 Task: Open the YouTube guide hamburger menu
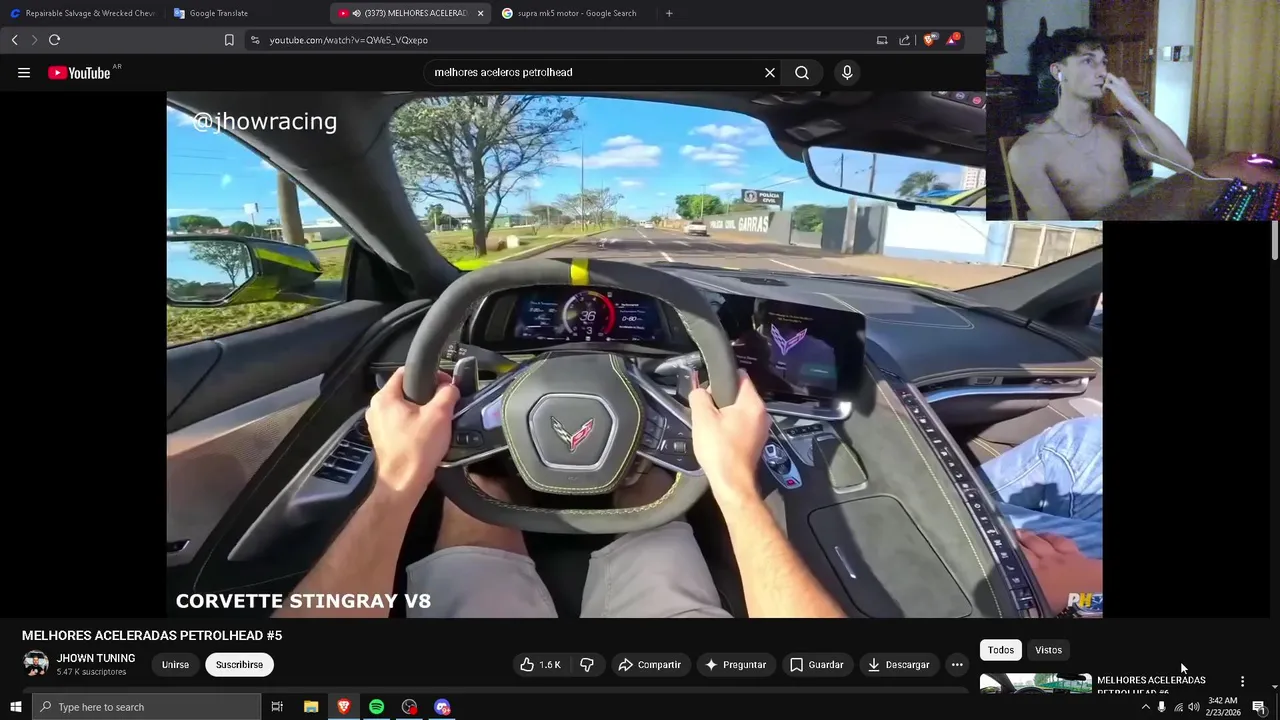[24, 72]
